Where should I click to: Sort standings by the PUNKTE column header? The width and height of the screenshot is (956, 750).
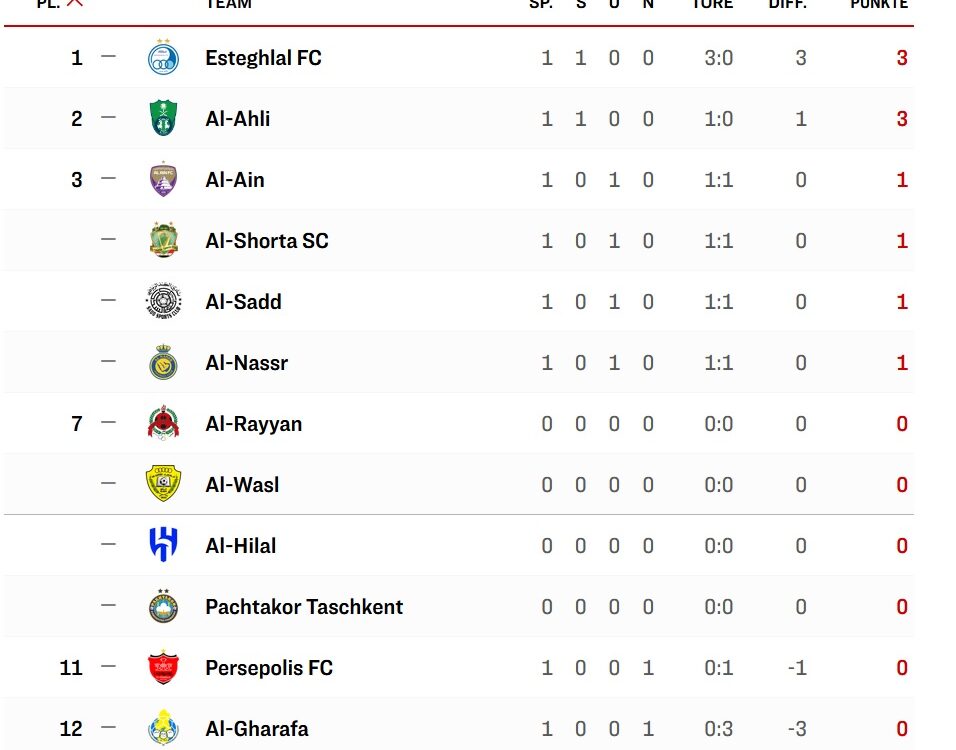(x=879, y=4)
